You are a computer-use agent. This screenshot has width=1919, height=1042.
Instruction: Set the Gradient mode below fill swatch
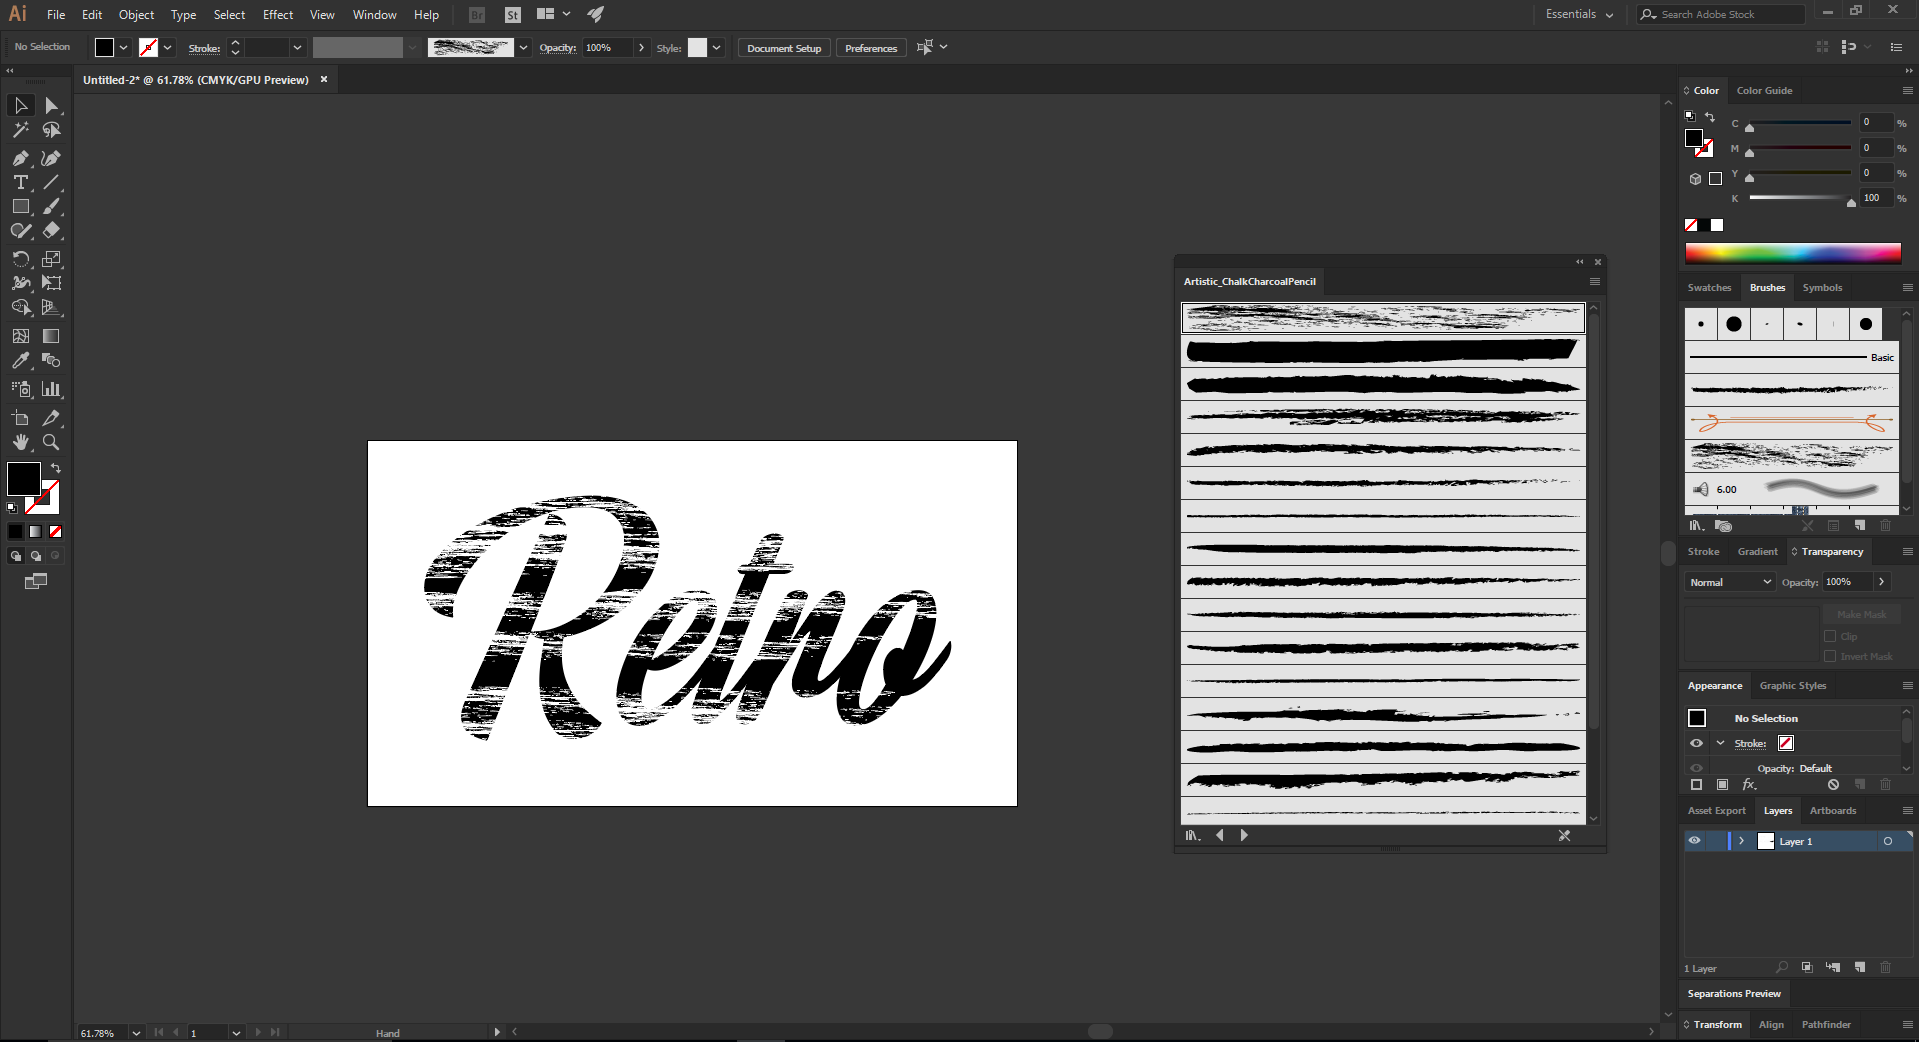click(36, 532)
